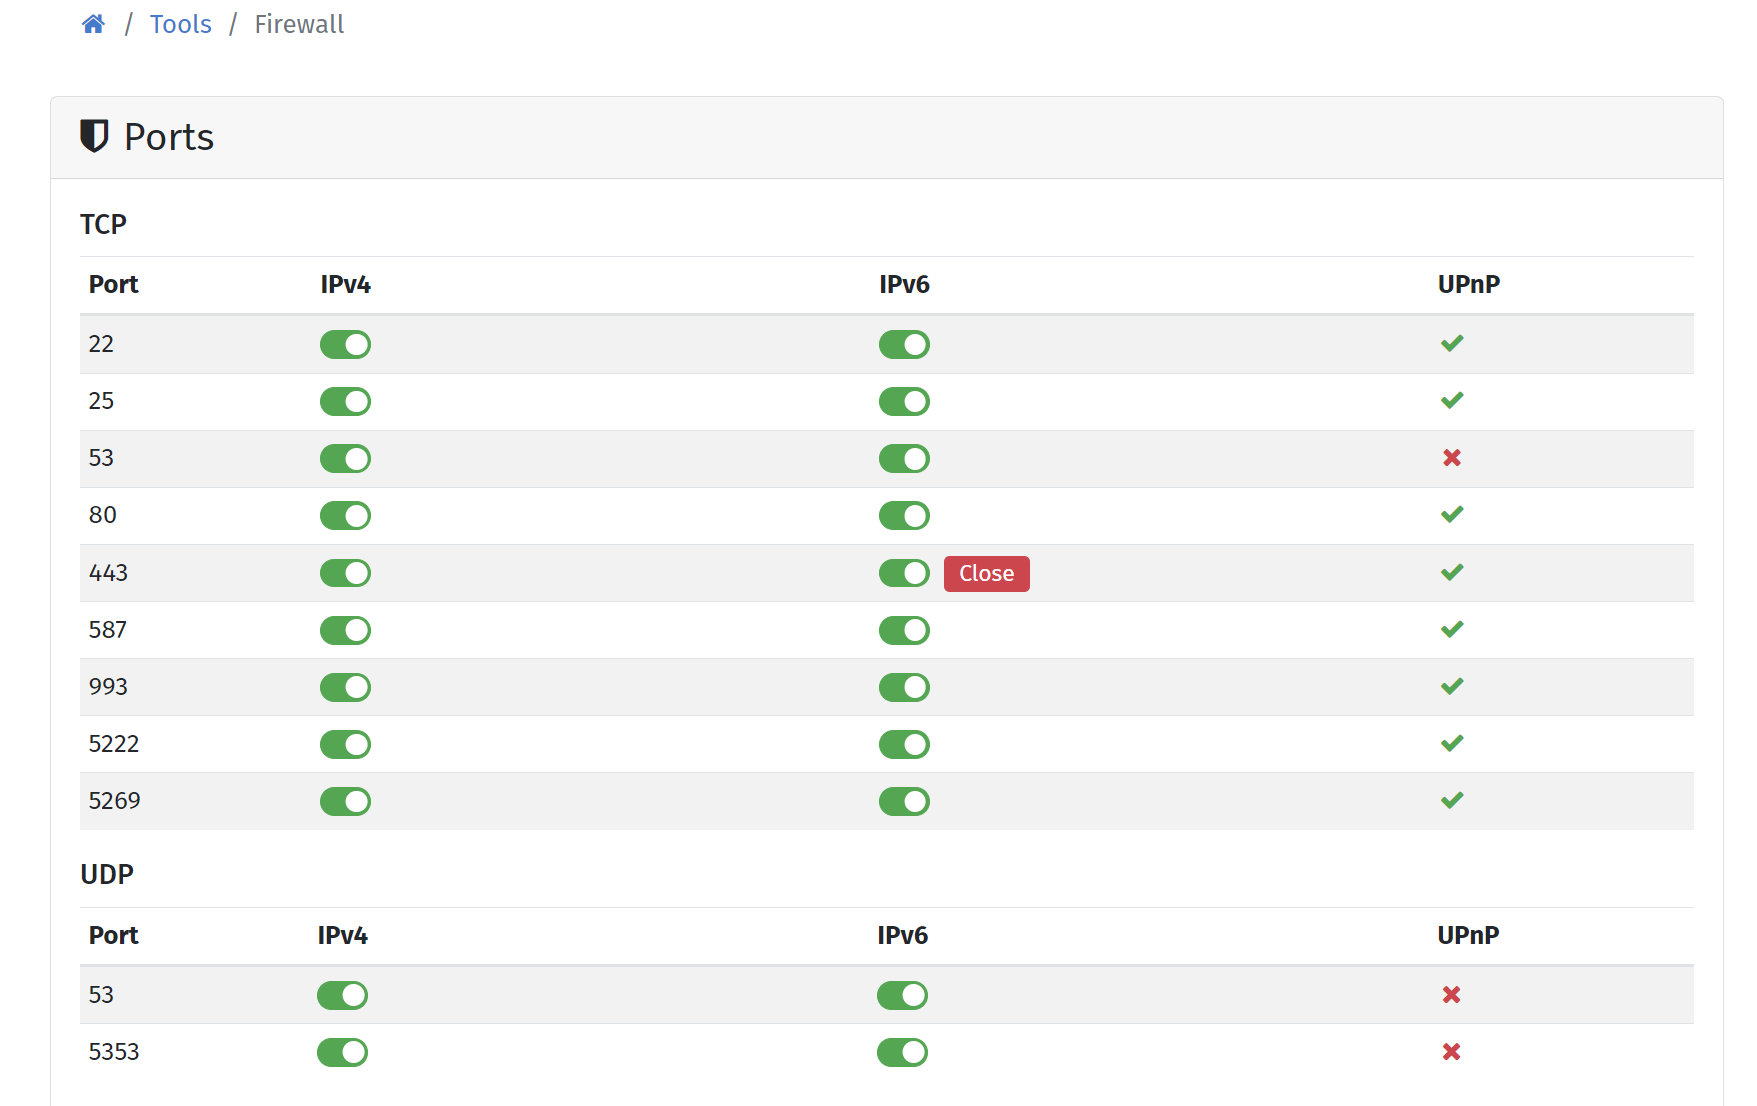
Task: Click UPnP red cross for UDP port 53
Action: (1451, 995)
